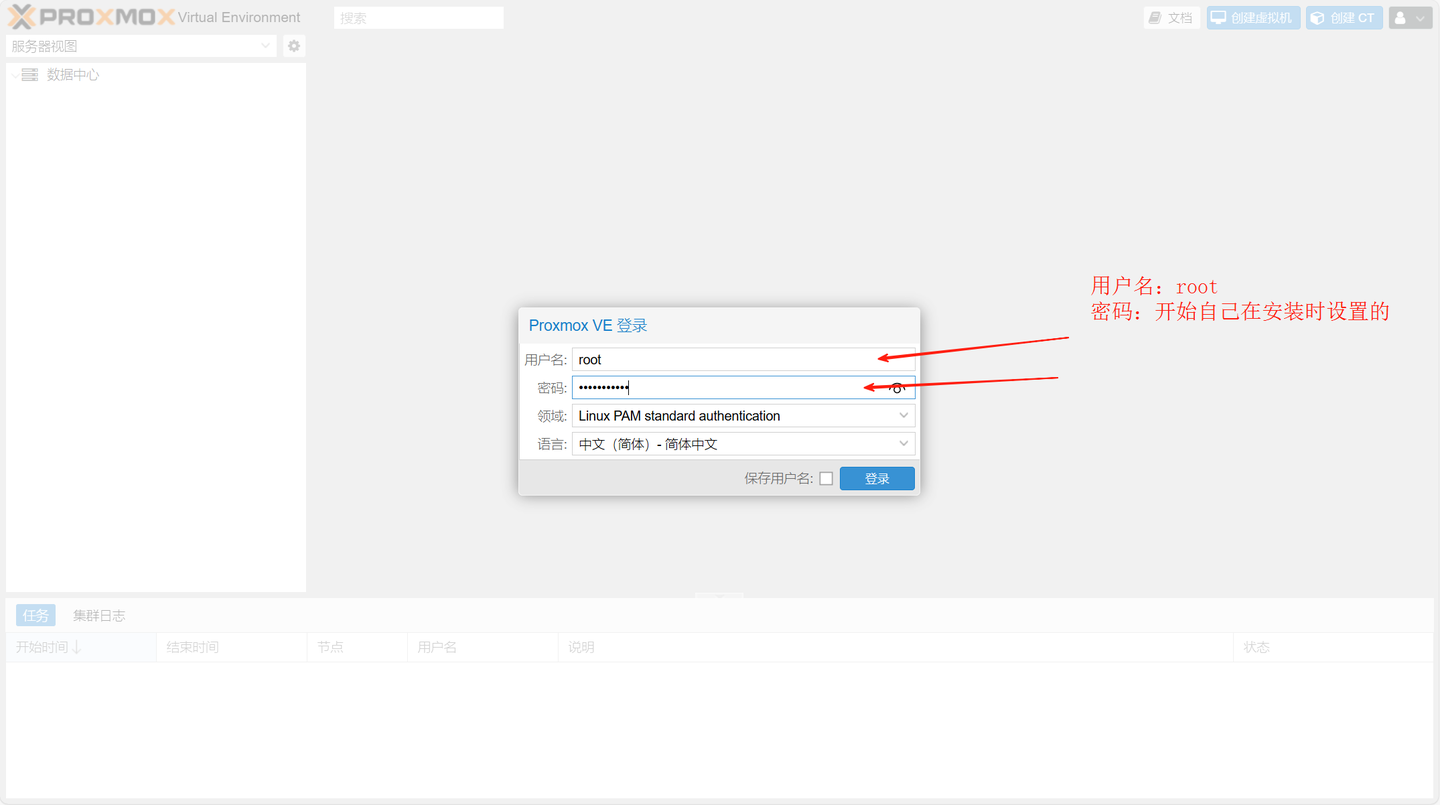Click the book icon on 文档 button
Image resolution: width=1440 pixels, height=805 pixels.
click(1156, 18)
